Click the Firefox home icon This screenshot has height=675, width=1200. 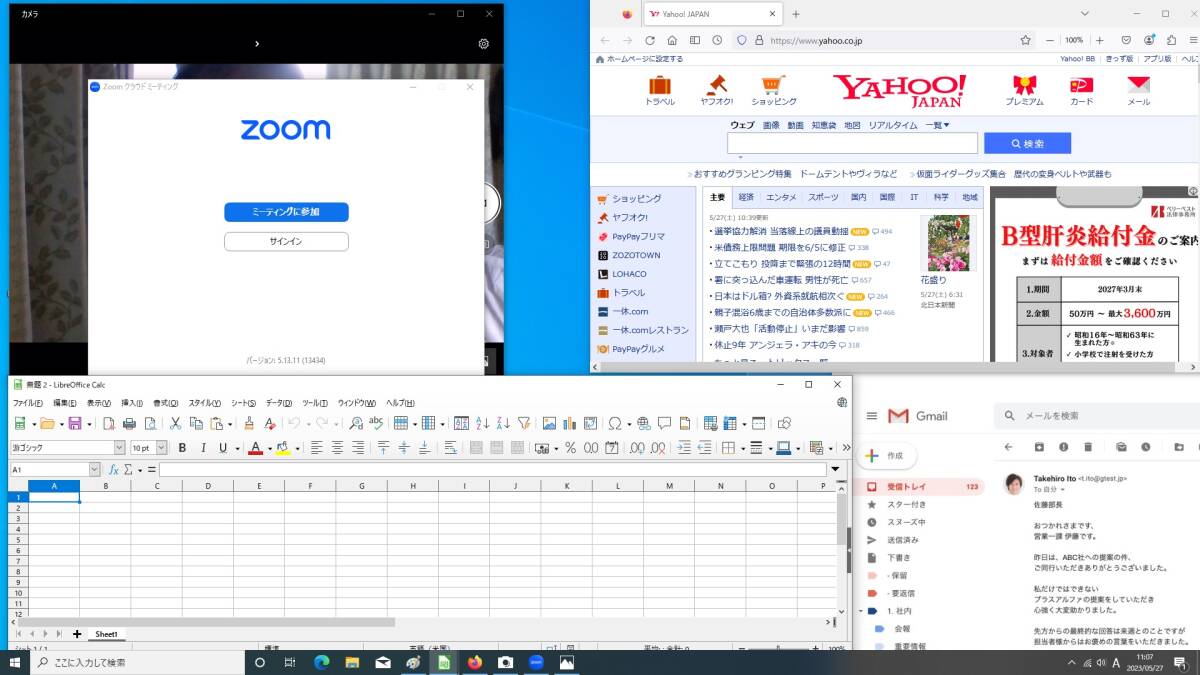[672, 41]
